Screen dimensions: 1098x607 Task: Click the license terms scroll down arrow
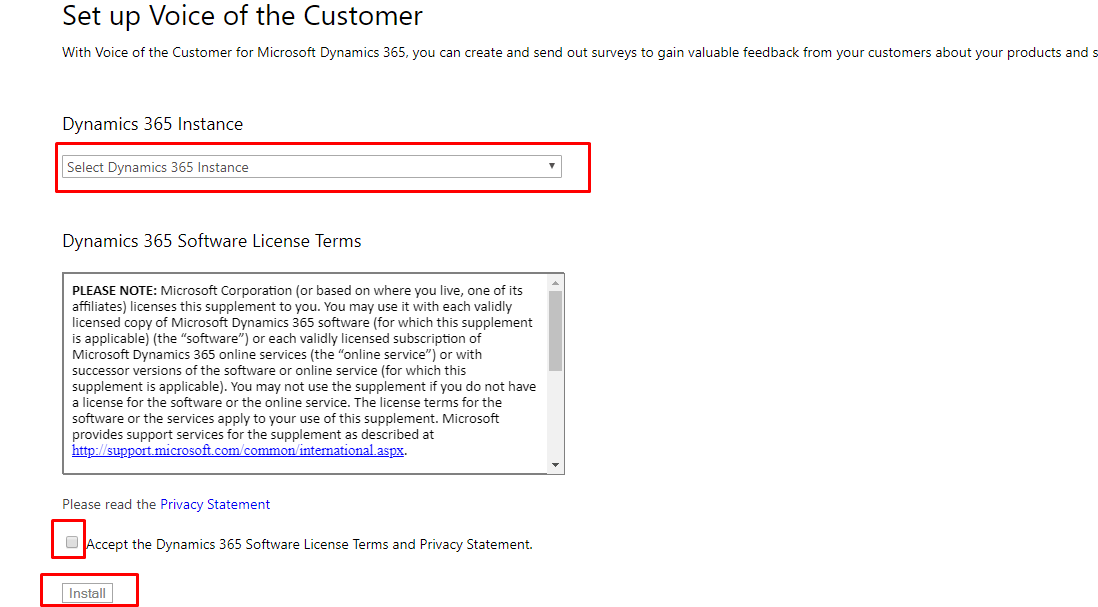pyautogui.click(x=555, y=465)
